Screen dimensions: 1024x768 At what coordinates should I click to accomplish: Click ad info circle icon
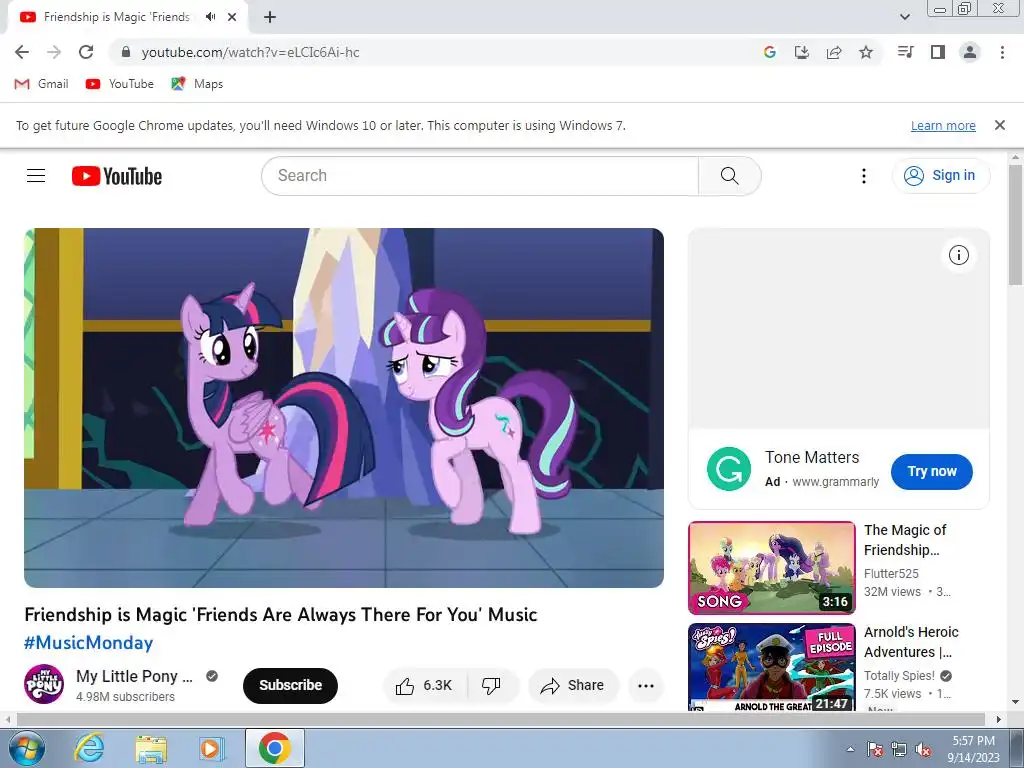click(959, 255)
